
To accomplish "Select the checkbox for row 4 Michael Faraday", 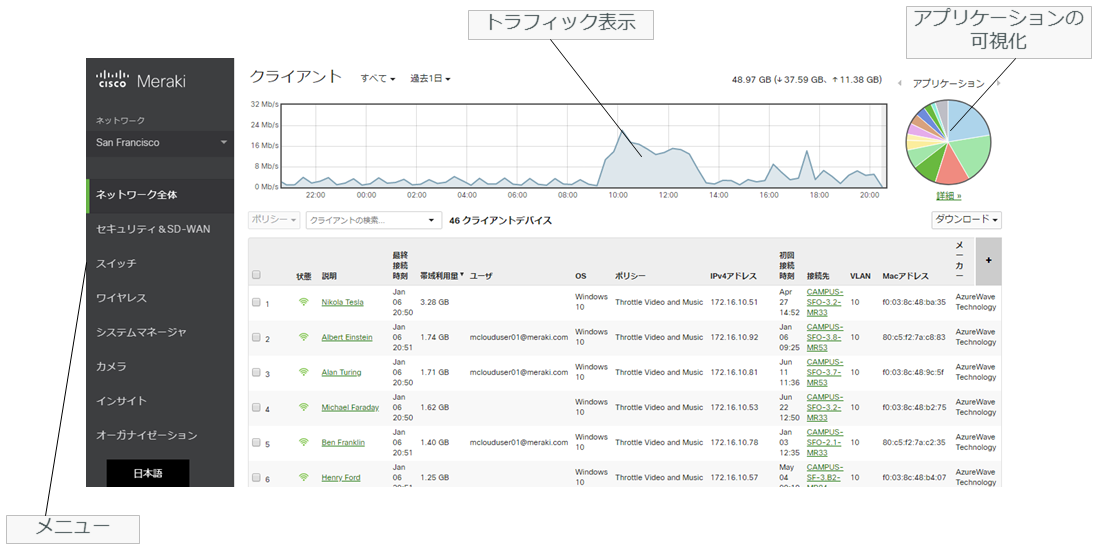I will (256, 407).
